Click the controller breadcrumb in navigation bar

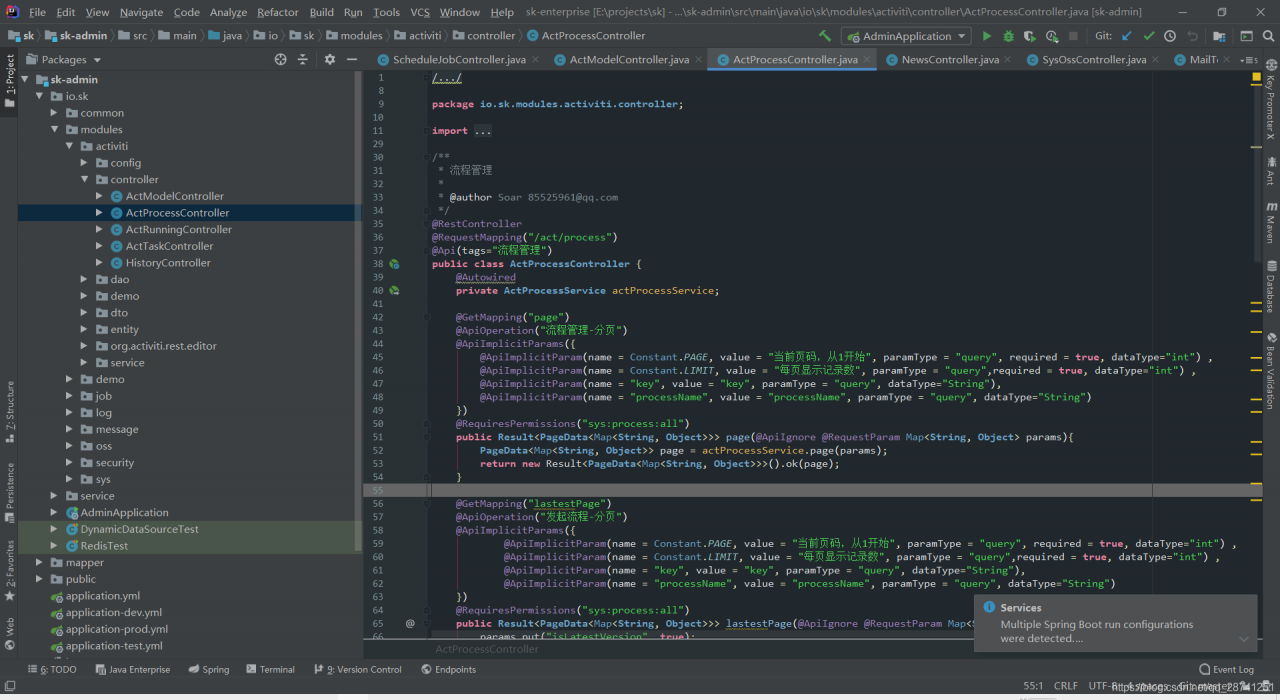click(484, 36)
